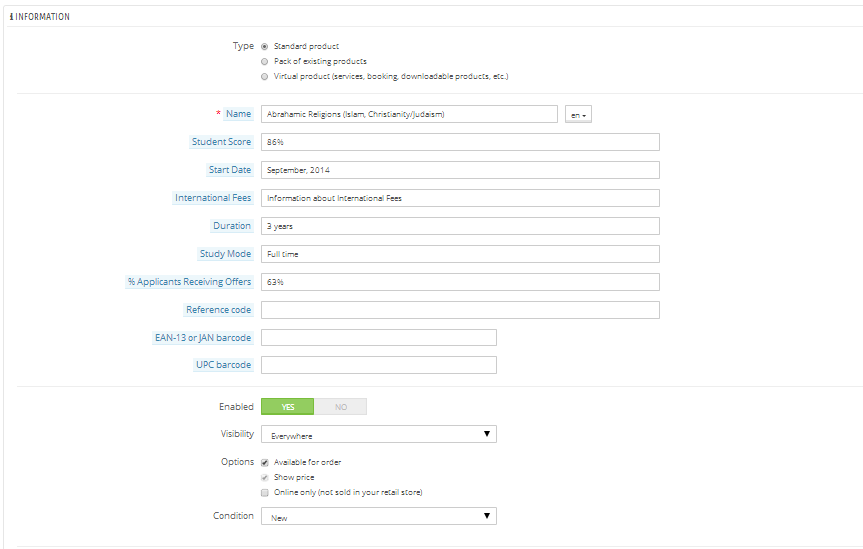Click the International Fees text box
Viewport: 863px width, 549px height.
point(460,198)
